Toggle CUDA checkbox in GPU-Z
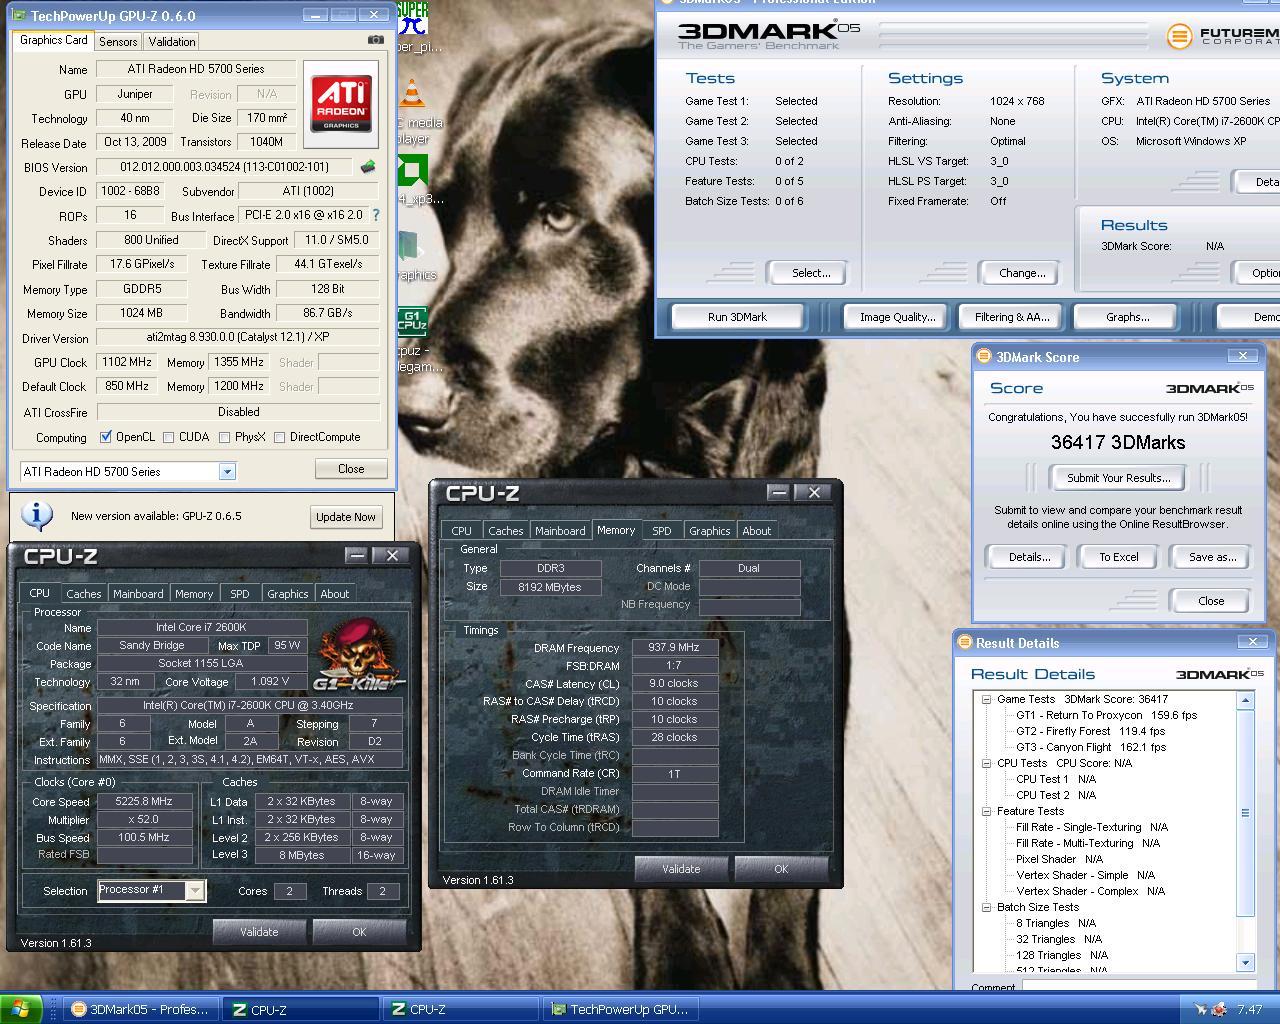 point(169,437)
